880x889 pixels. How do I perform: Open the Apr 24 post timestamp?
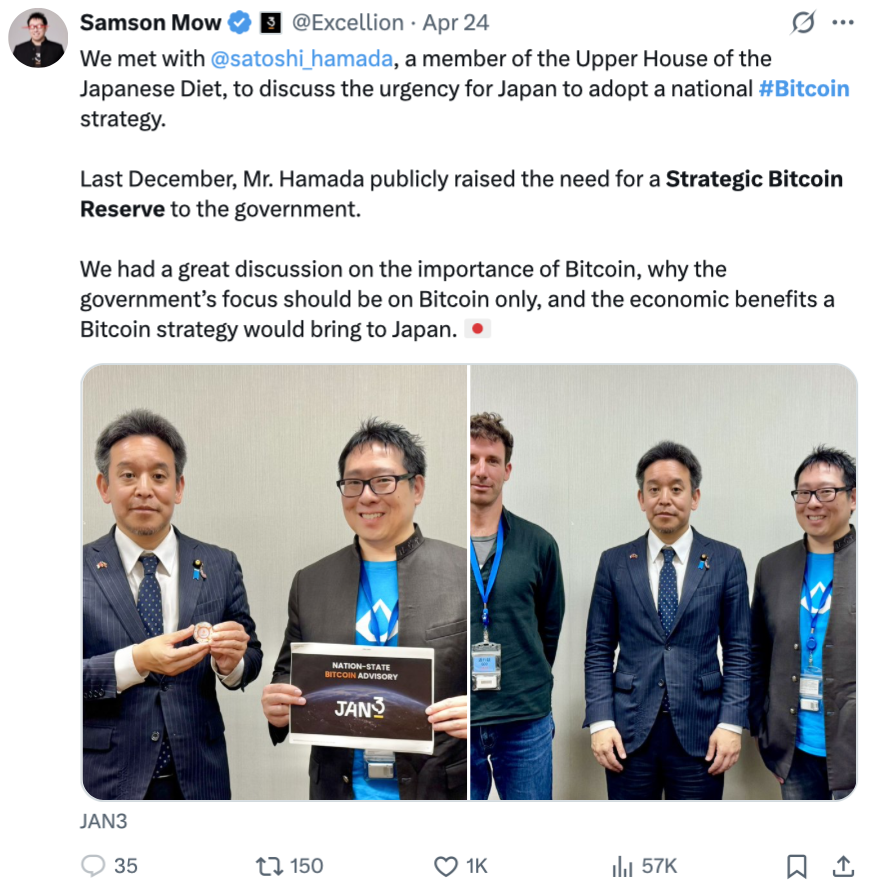coord(455,23)
